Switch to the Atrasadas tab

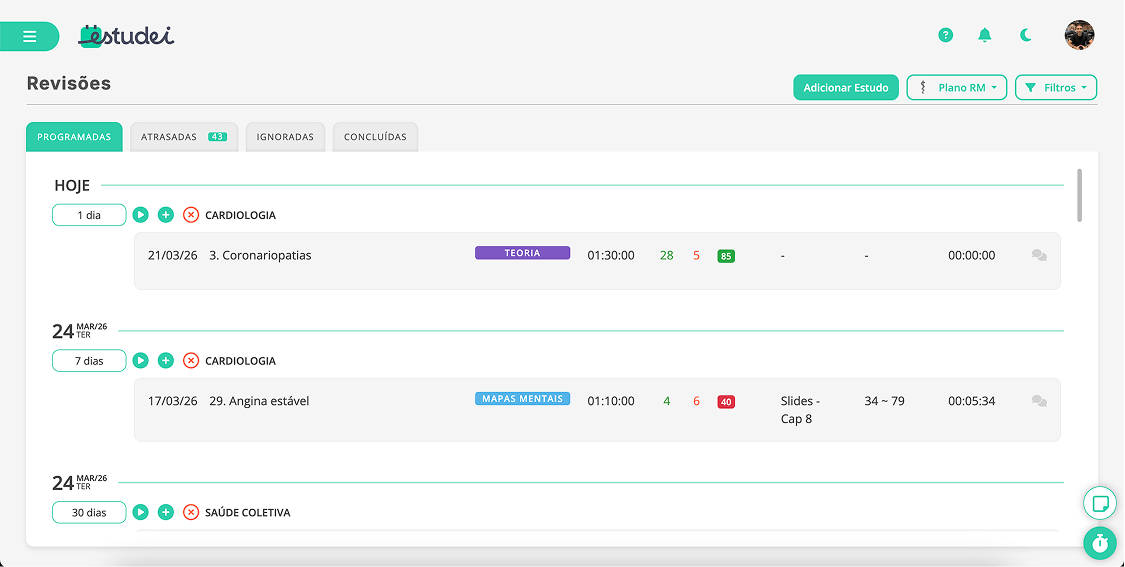click(x=184, y=137)
